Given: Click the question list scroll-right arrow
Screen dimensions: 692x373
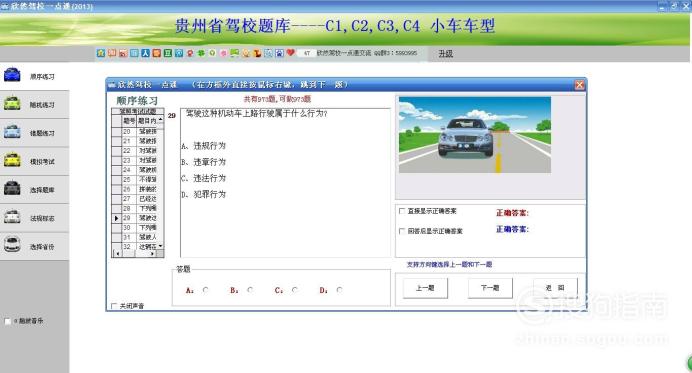Looking at the screenshot, I should 152,254.
